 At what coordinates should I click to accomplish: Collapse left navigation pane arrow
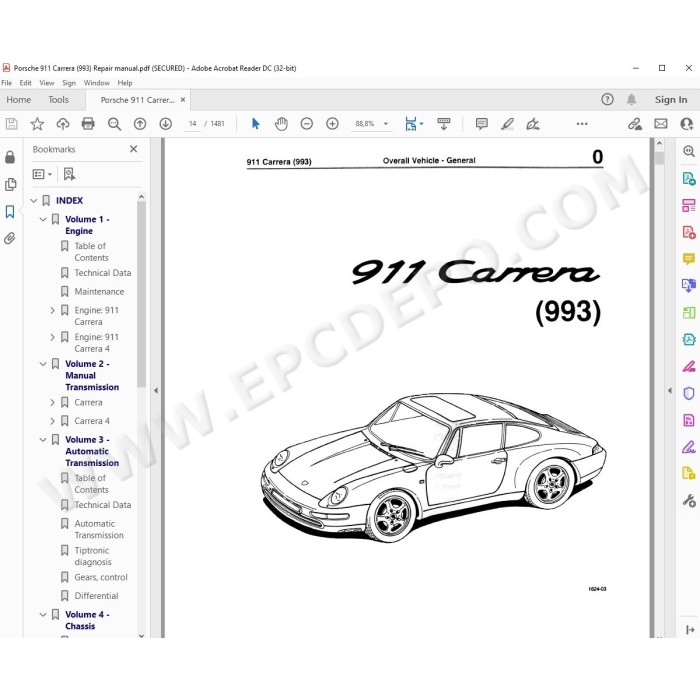[x=156, y=391]
